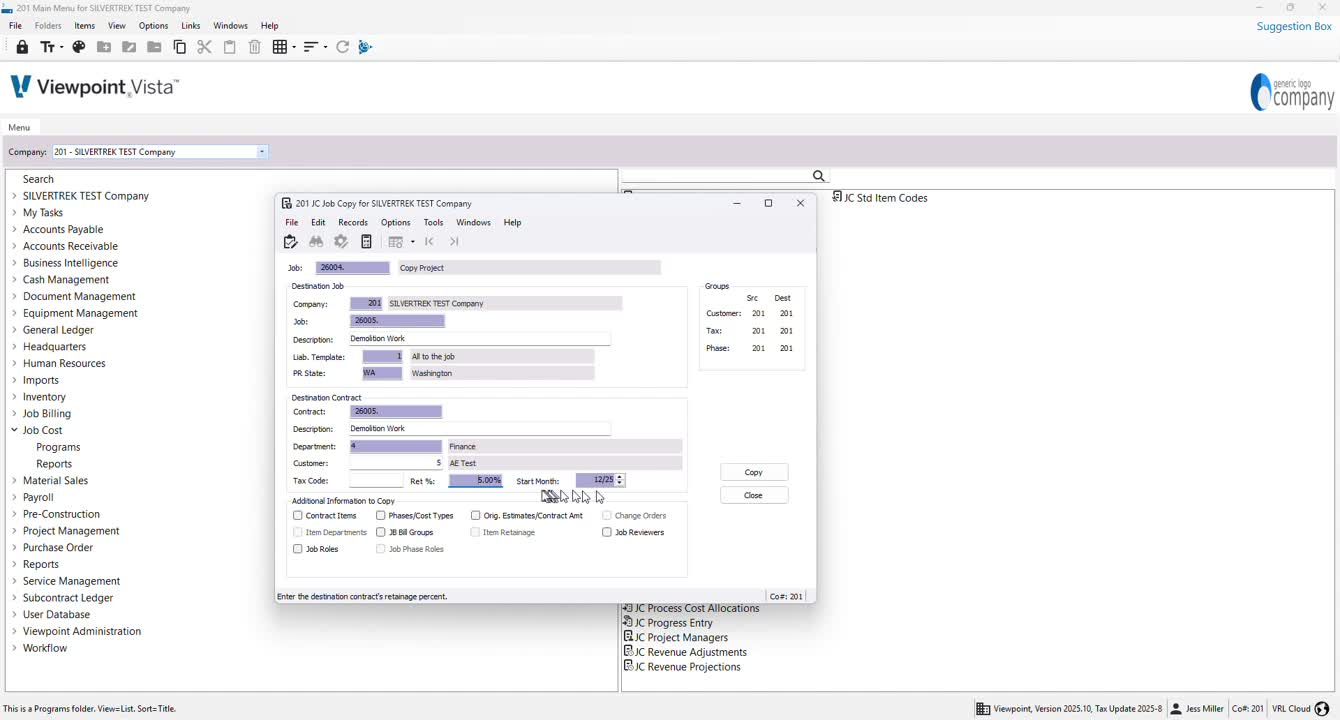Expand the Project Management tree node
Screen dimensions: 1340x720
pos(14,531)
